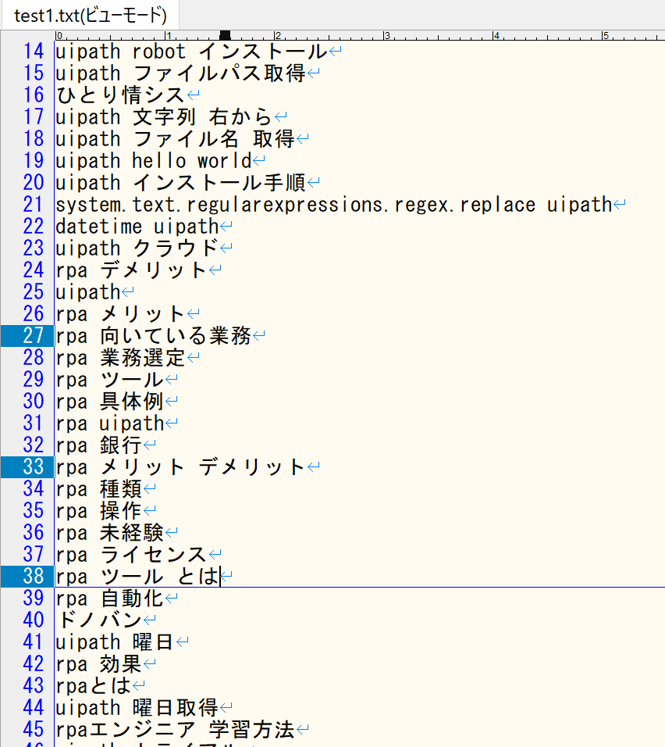Click text 'rpa 未経験'

click(x=110, y=532)
